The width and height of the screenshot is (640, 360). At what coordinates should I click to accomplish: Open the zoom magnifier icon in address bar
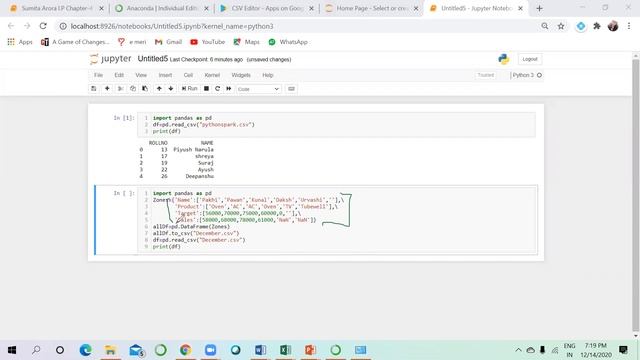[545, 26]
